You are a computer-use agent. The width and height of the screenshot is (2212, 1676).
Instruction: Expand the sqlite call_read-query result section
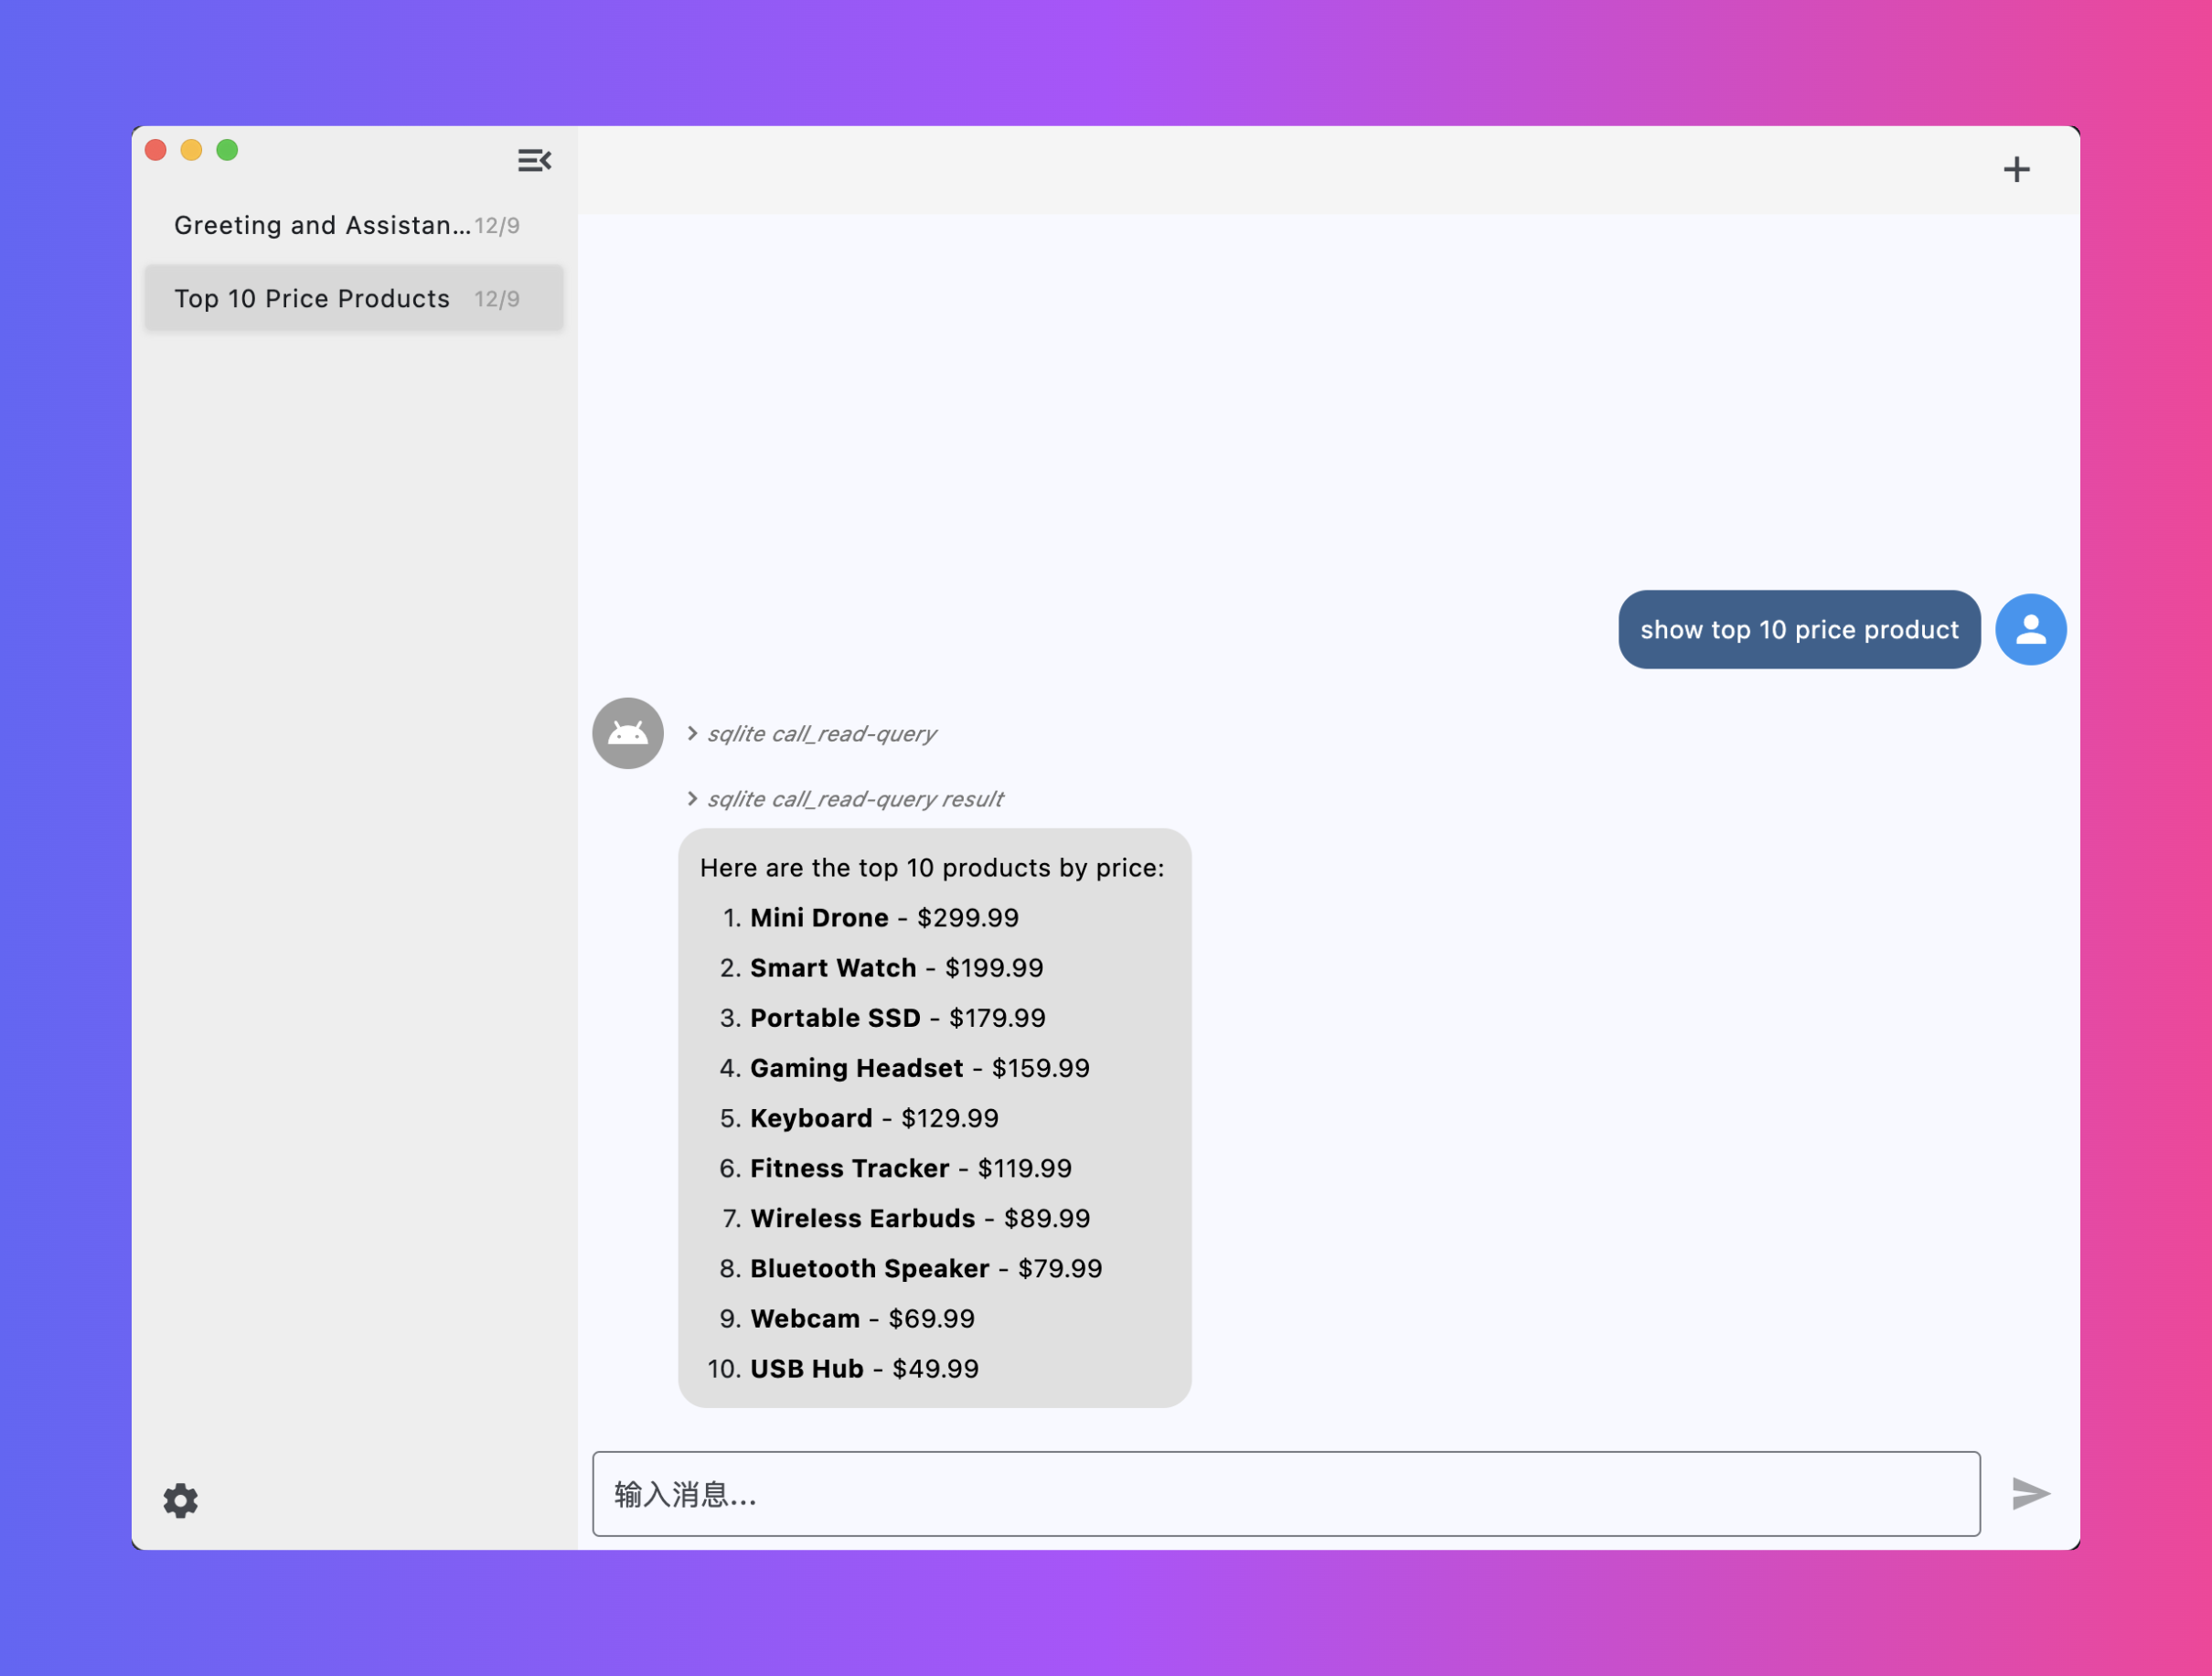(x=692, y=799)
